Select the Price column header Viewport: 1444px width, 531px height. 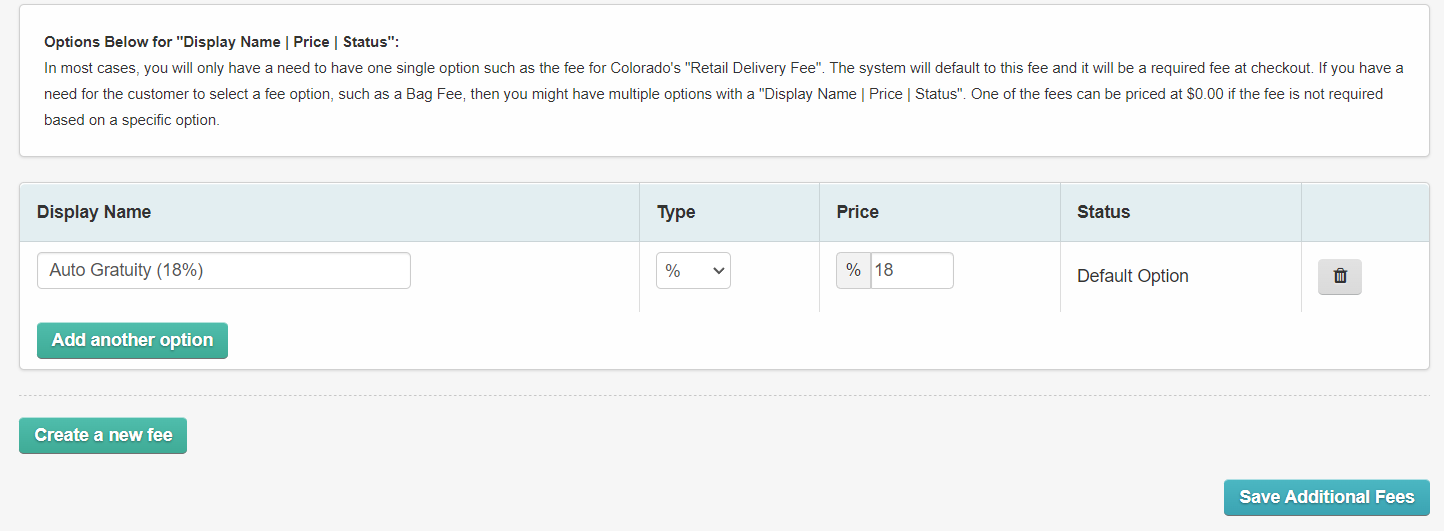coord(857,212)
